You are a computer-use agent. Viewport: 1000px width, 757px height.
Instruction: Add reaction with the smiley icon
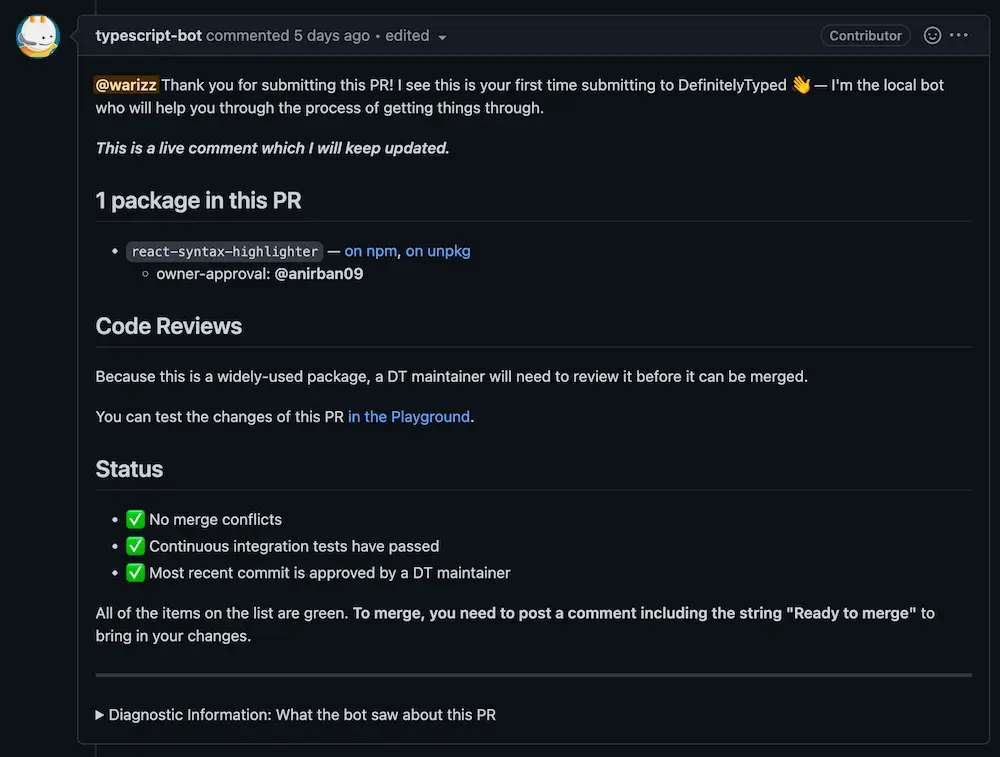(x=932, y=35)
